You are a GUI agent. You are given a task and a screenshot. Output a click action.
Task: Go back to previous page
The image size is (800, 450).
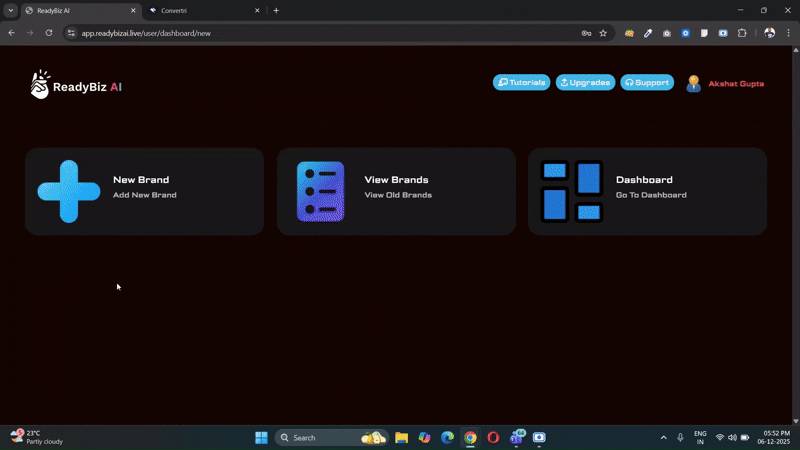11,33
